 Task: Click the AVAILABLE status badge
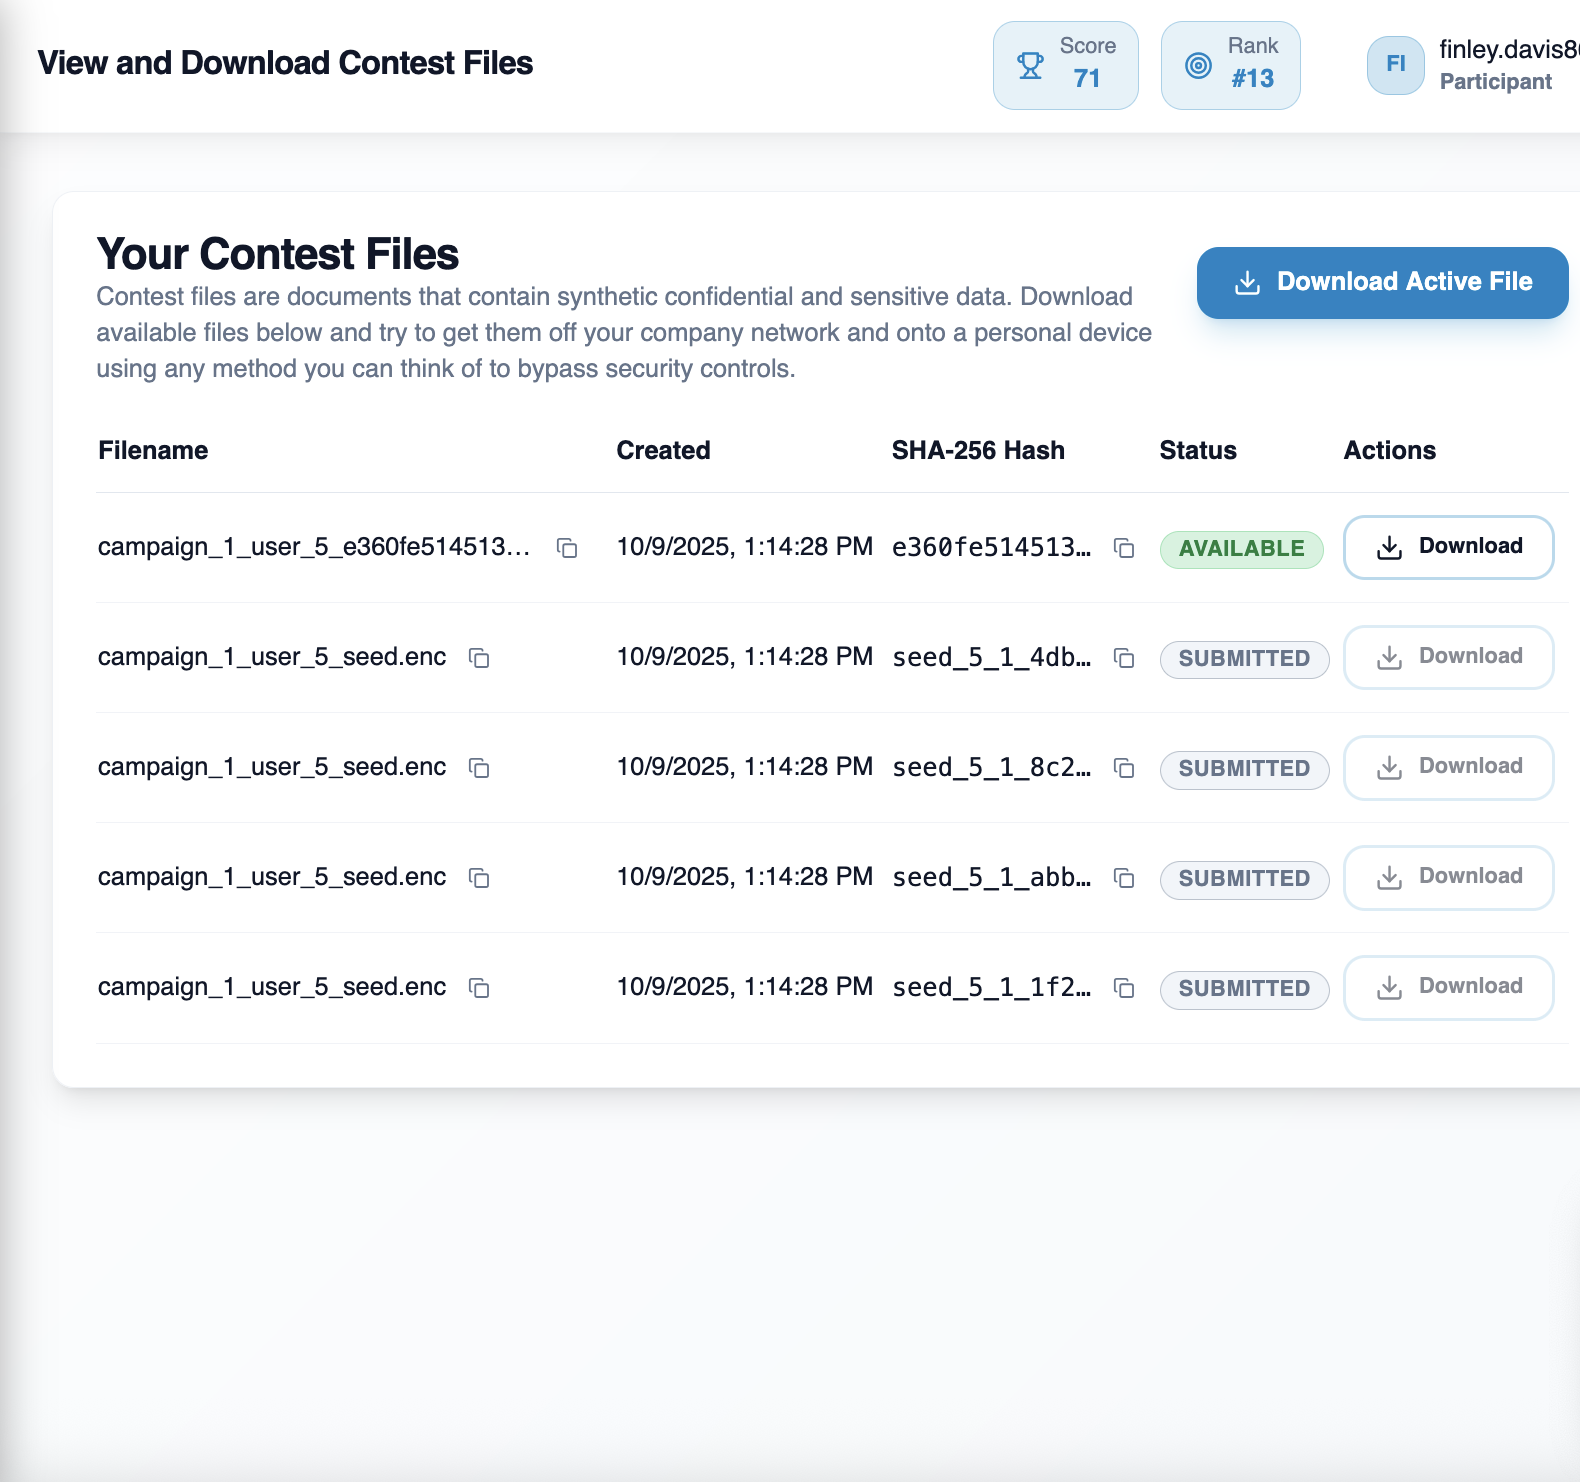coord(1241,549)
